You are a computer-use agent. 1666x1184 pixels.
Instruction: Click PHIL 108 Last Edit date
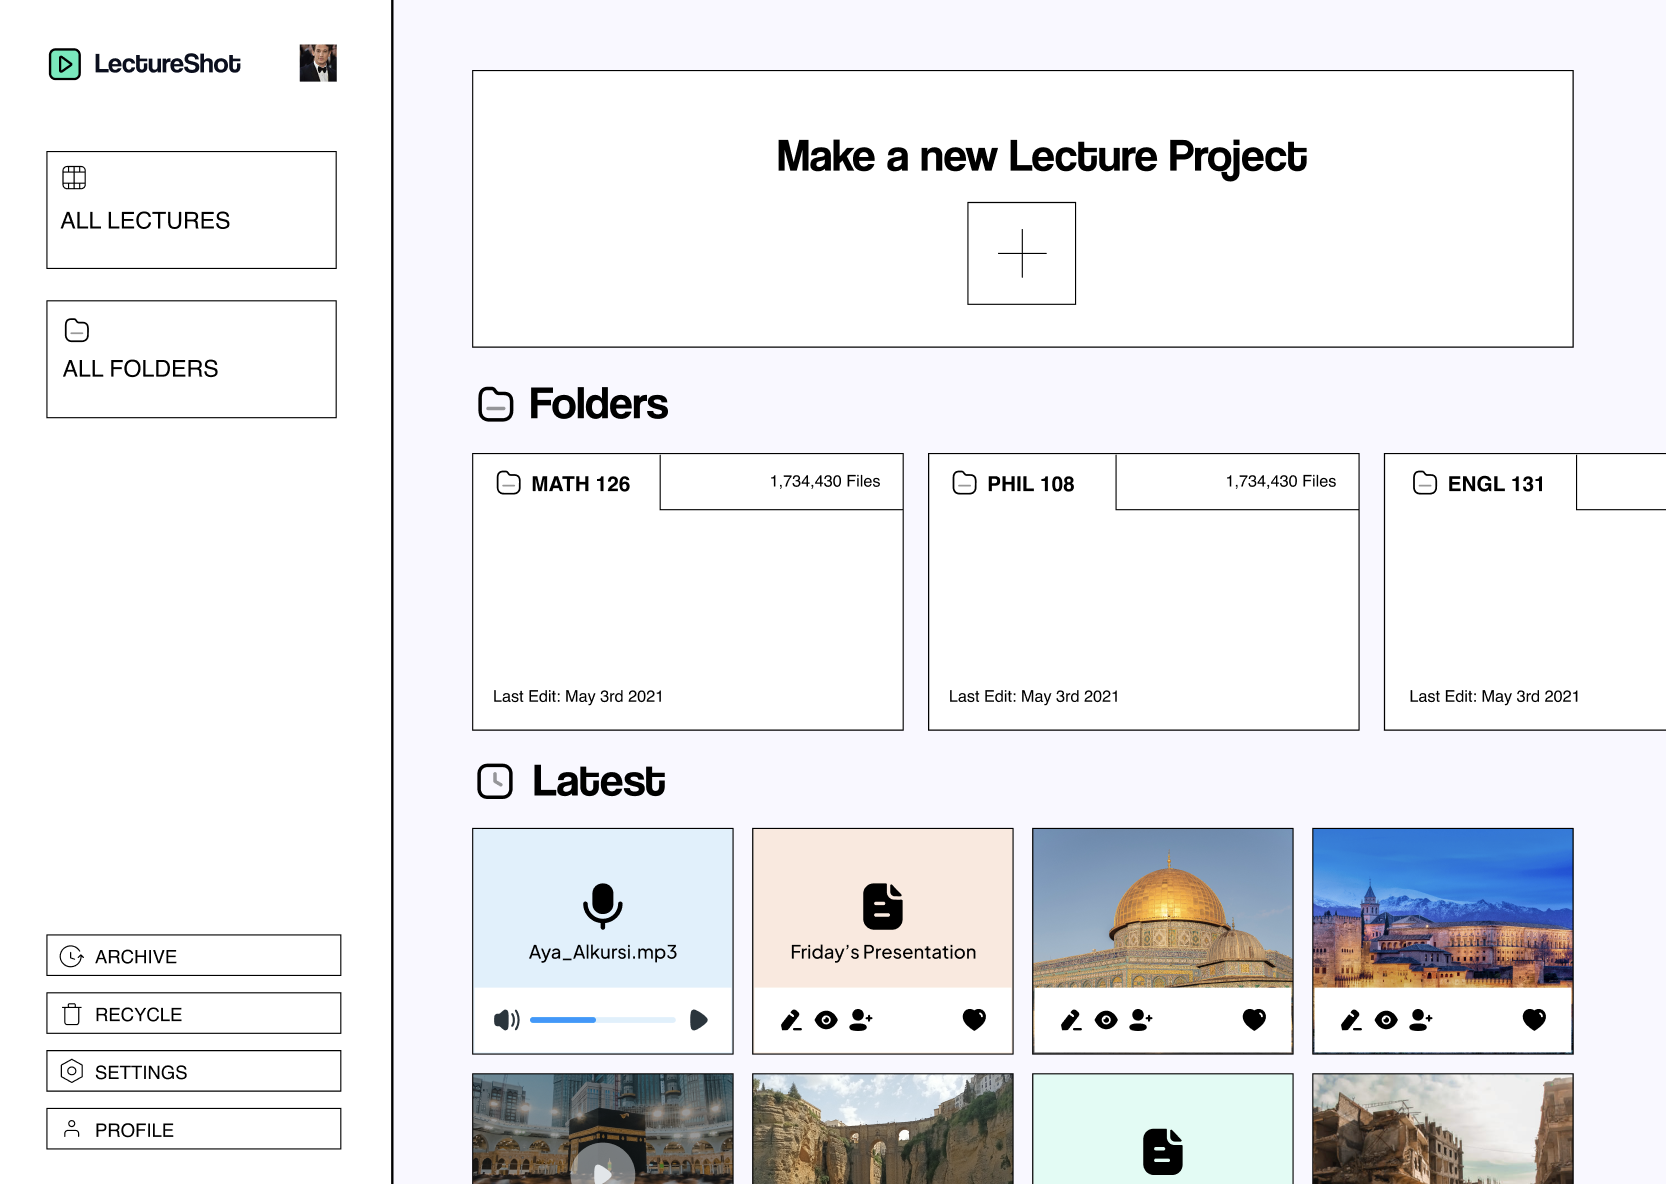pyautogui.click(x=1034, y=696)
